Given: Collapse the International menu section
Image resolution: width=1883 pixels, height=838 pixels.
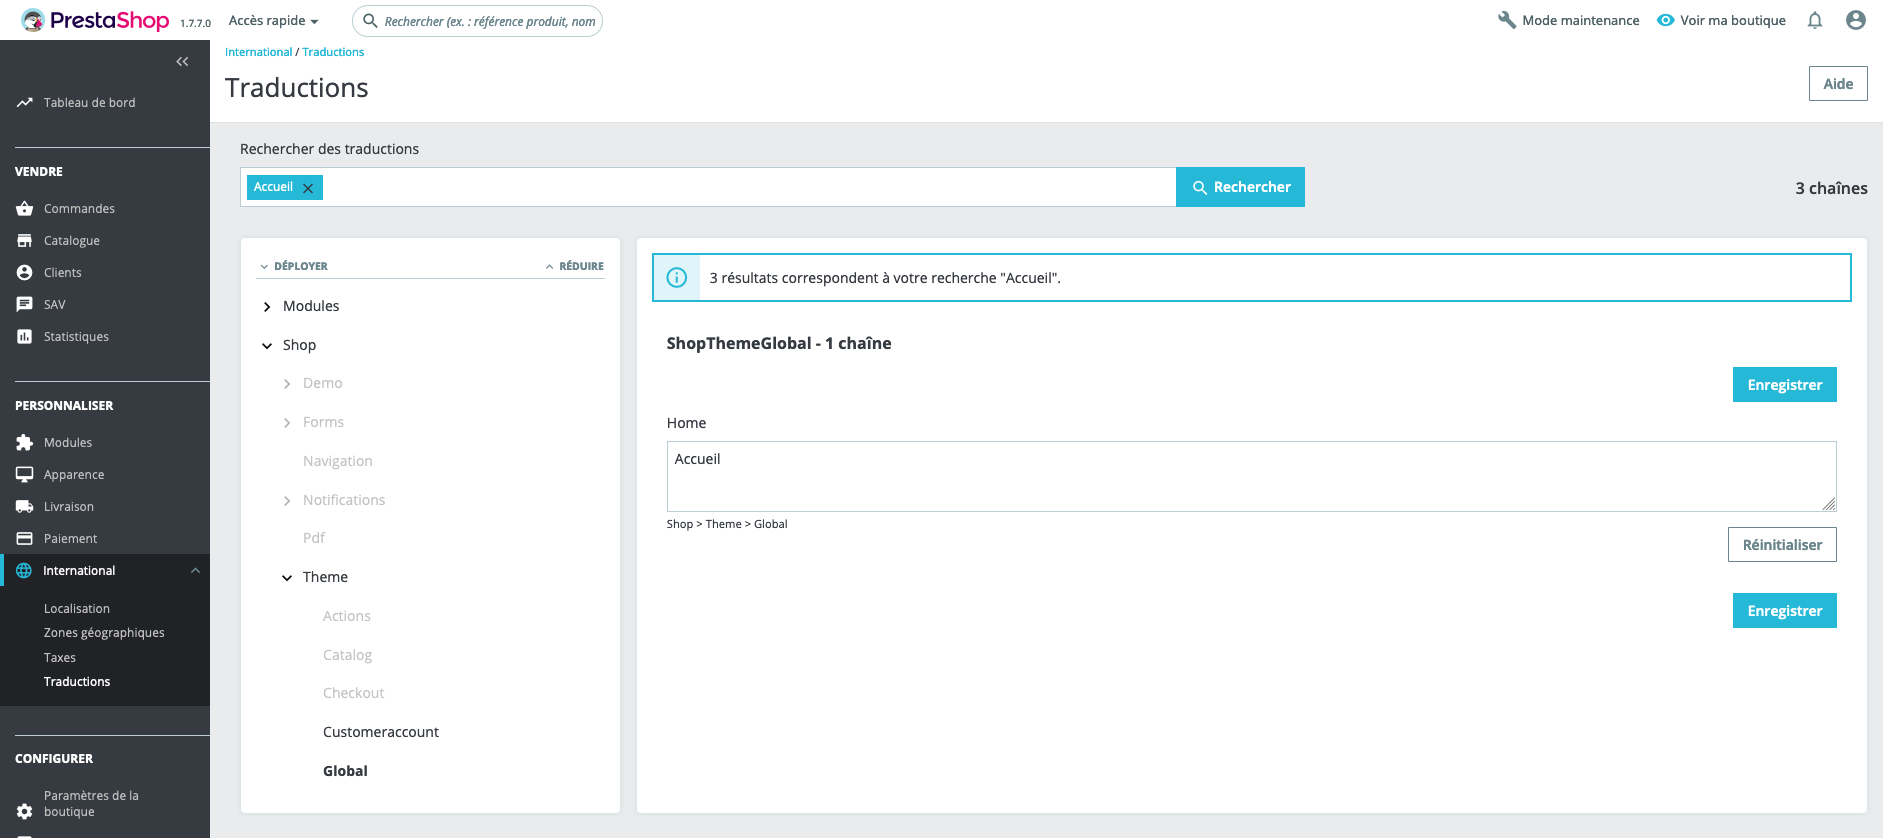Looking at the screenshot, I should [195, 571].
